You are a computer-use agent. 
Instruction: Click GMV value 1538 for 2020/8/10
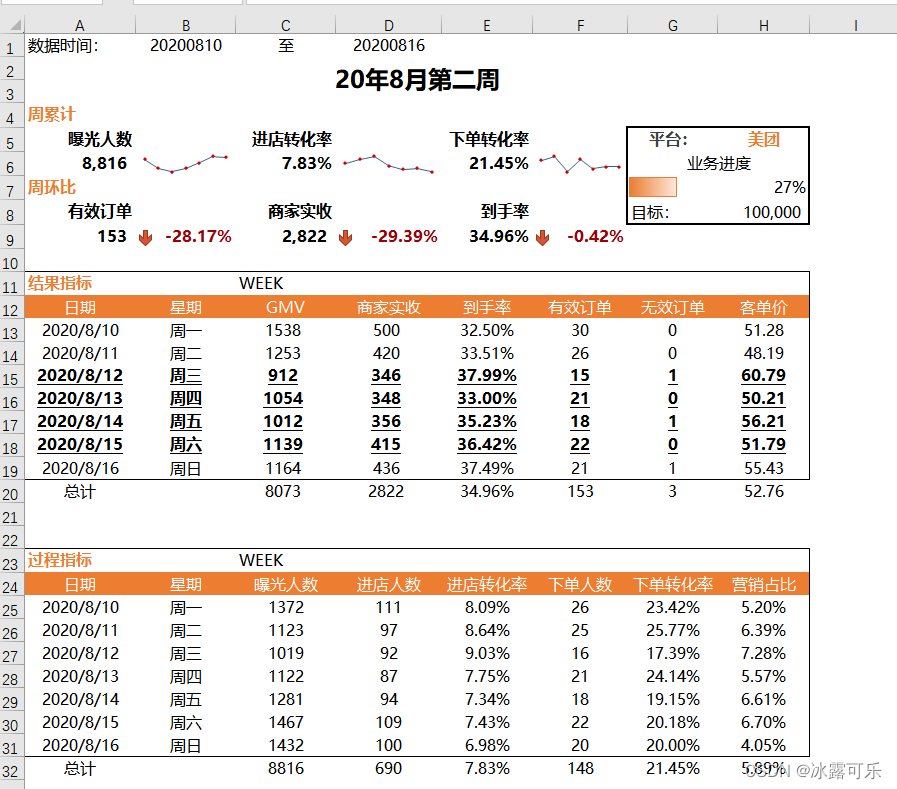(283, 330)
